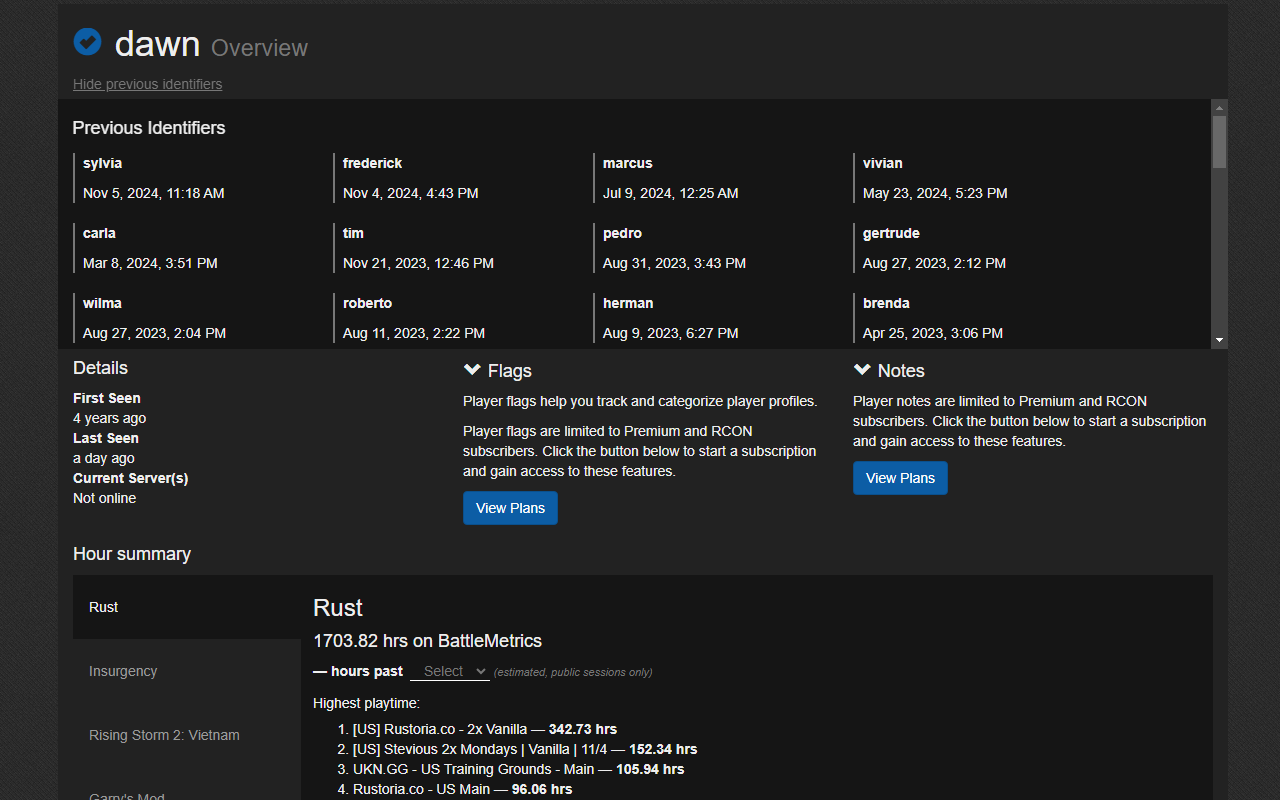1280x800 pixels.
Task: Click the identifier 'marcus'
Action: [x=626, y=163]
